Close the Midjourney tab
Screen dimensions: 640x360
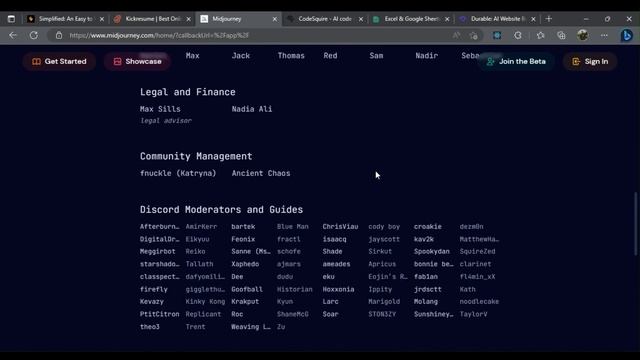[275, 19]
